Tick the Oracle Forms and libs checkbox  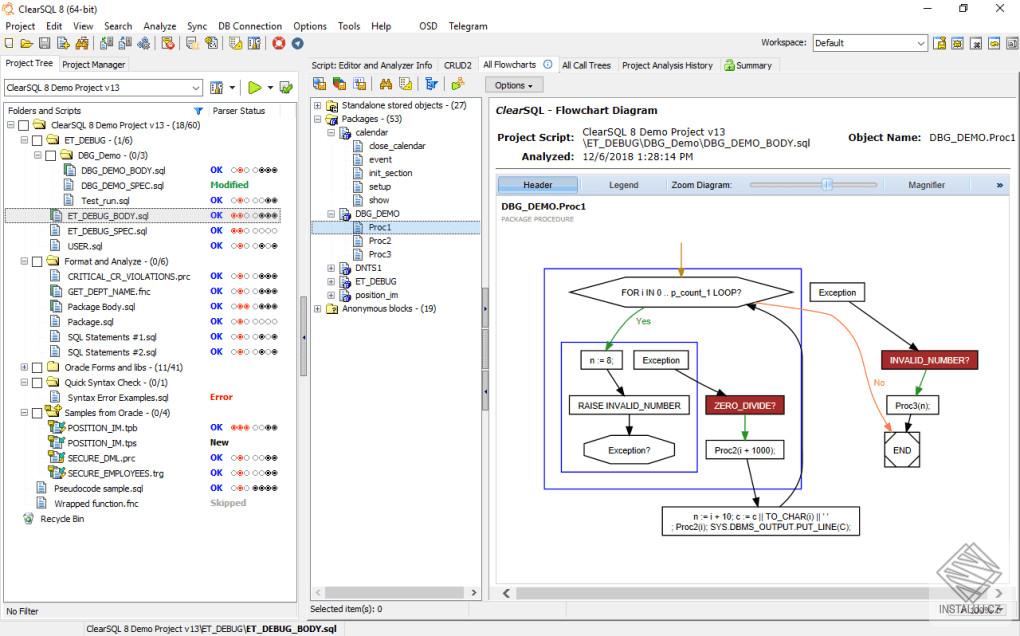point(37,367)
